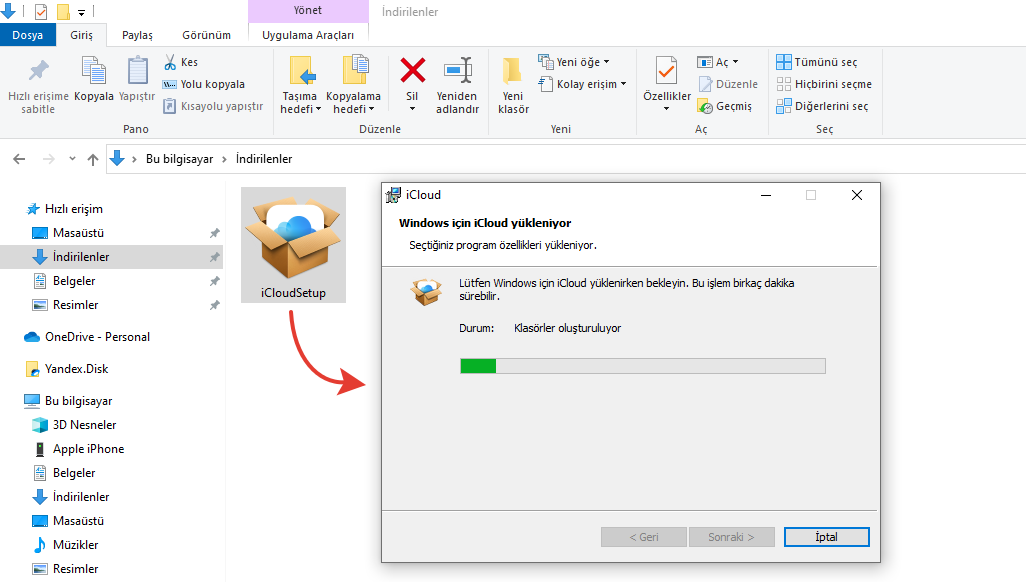
Task: Open the Özellikler properties icon
Action: pos(666,71)
